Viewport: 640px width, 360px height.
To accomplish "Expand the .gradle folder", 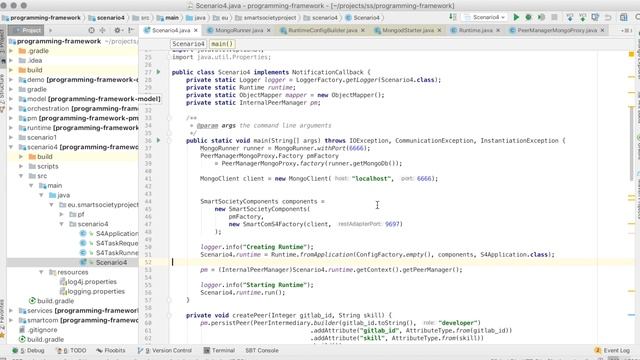I will [x=11, y=51].
